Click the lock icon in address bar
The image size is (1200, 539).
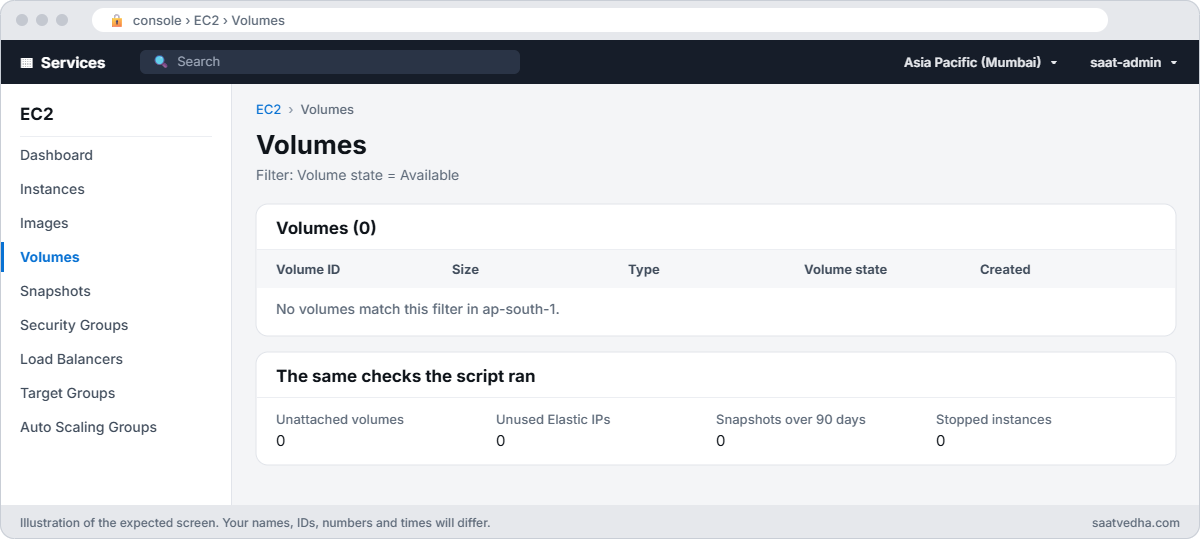tap(117, 20)
